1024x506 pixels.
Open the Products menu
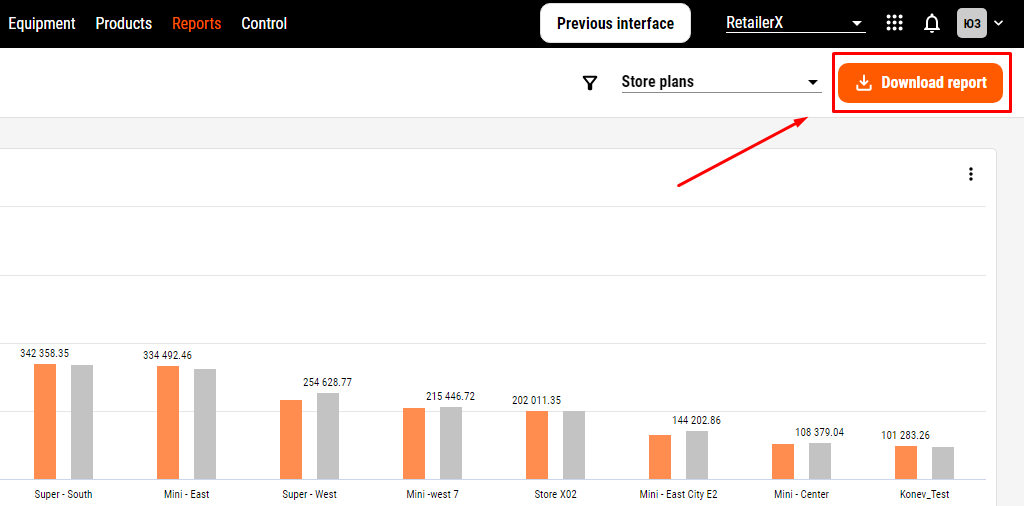[x=123, y=24]
